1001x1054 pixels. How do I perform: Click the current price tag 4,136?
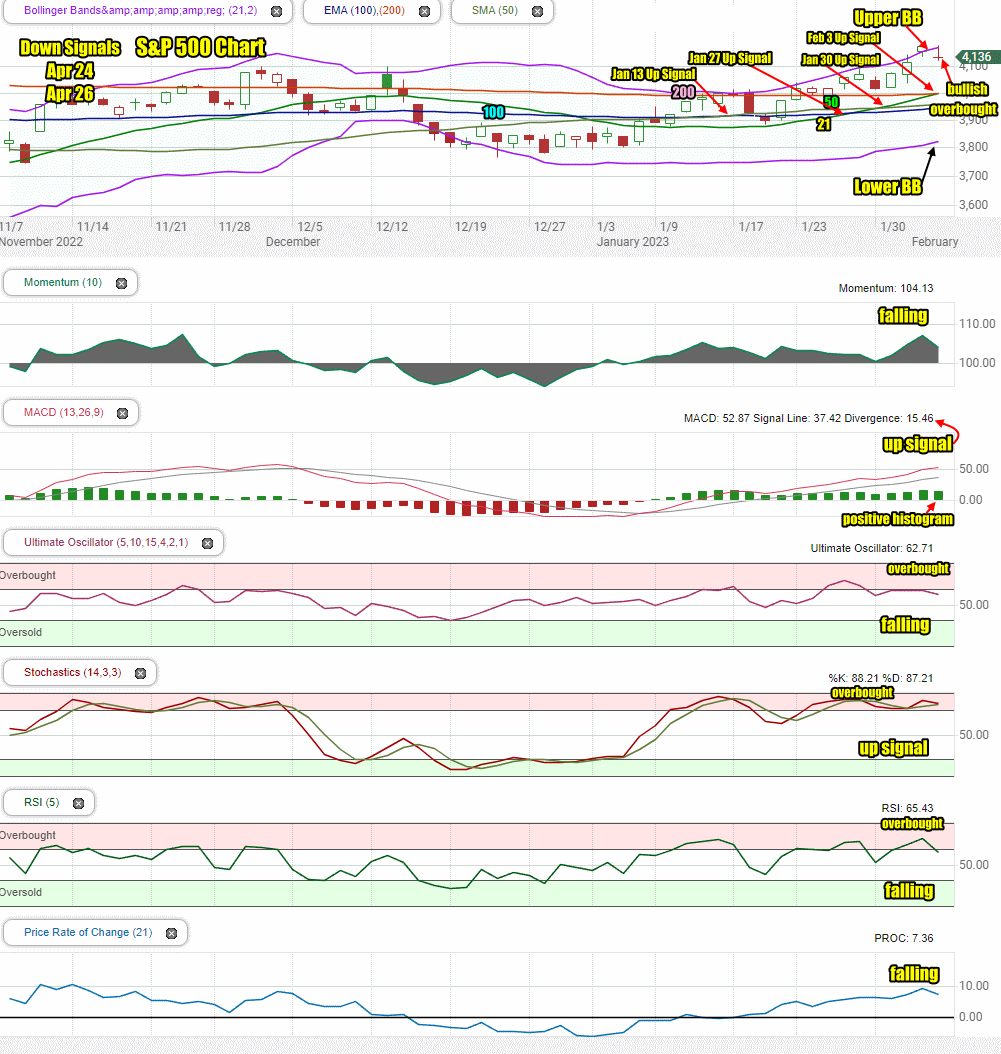(x=976, y=57)
